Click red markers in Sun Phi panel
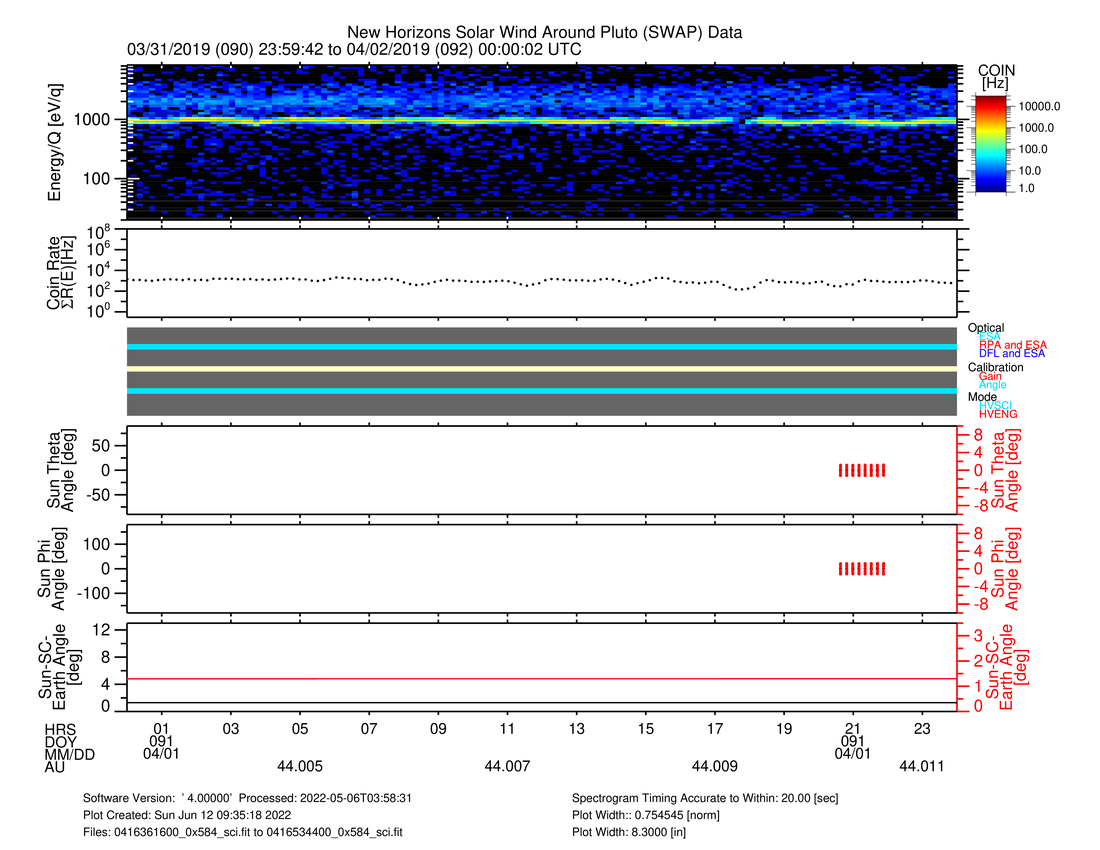The width and height of the screenshot is (1100, 850). [x=861, y=568]
